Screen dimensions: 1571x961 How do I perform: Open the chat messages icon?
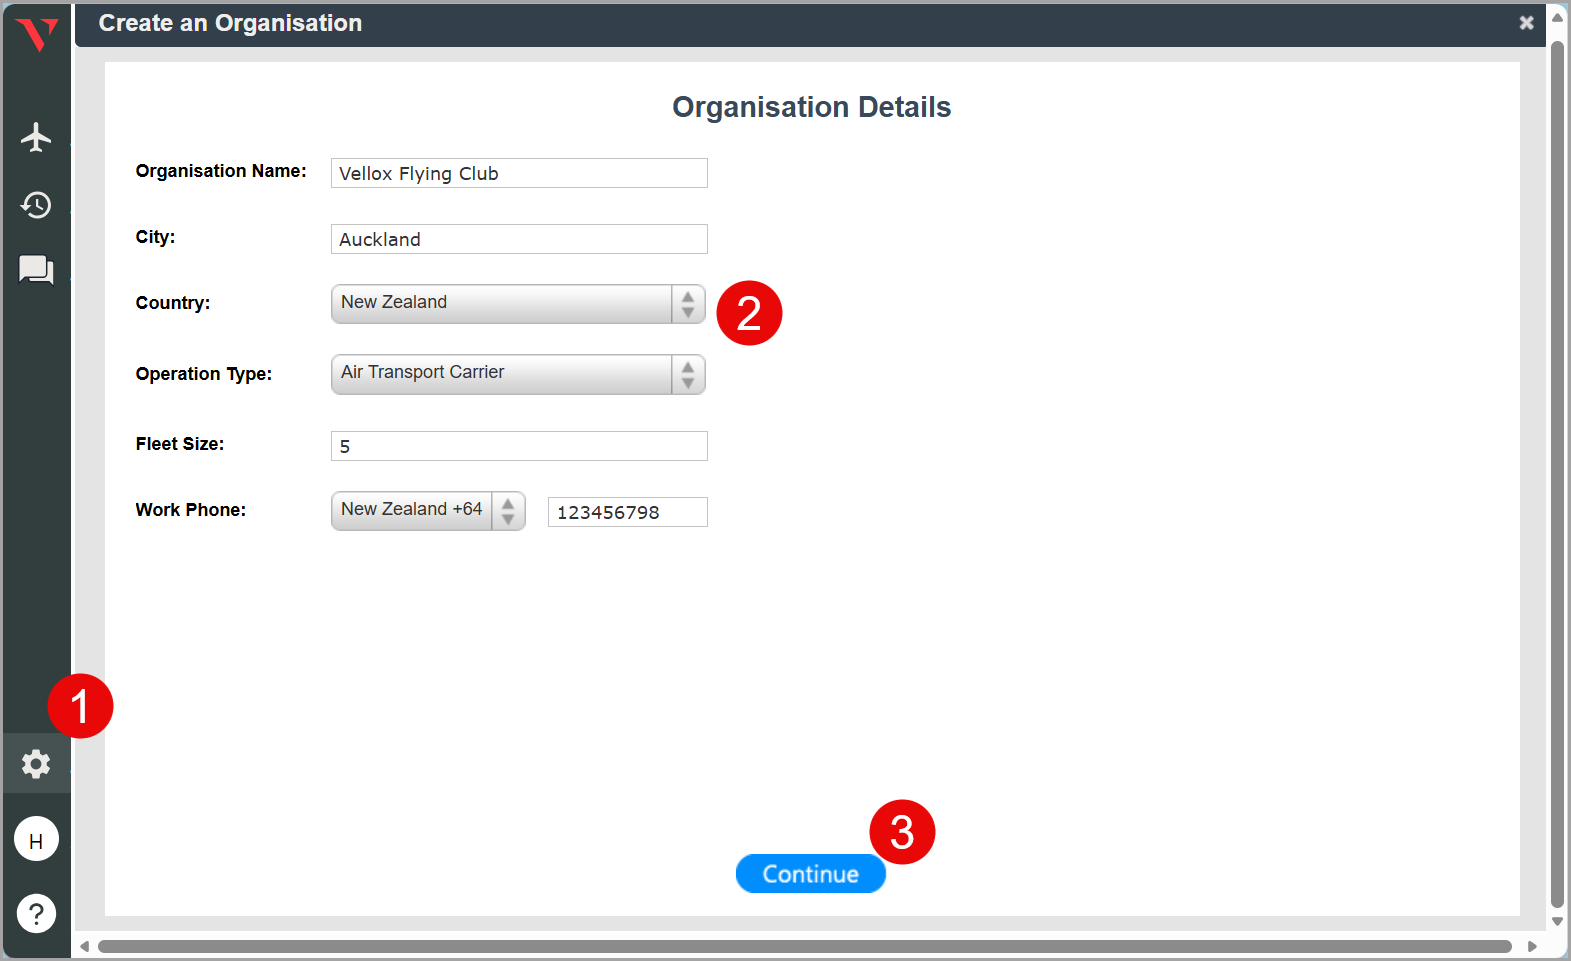[x=36, y=270]
